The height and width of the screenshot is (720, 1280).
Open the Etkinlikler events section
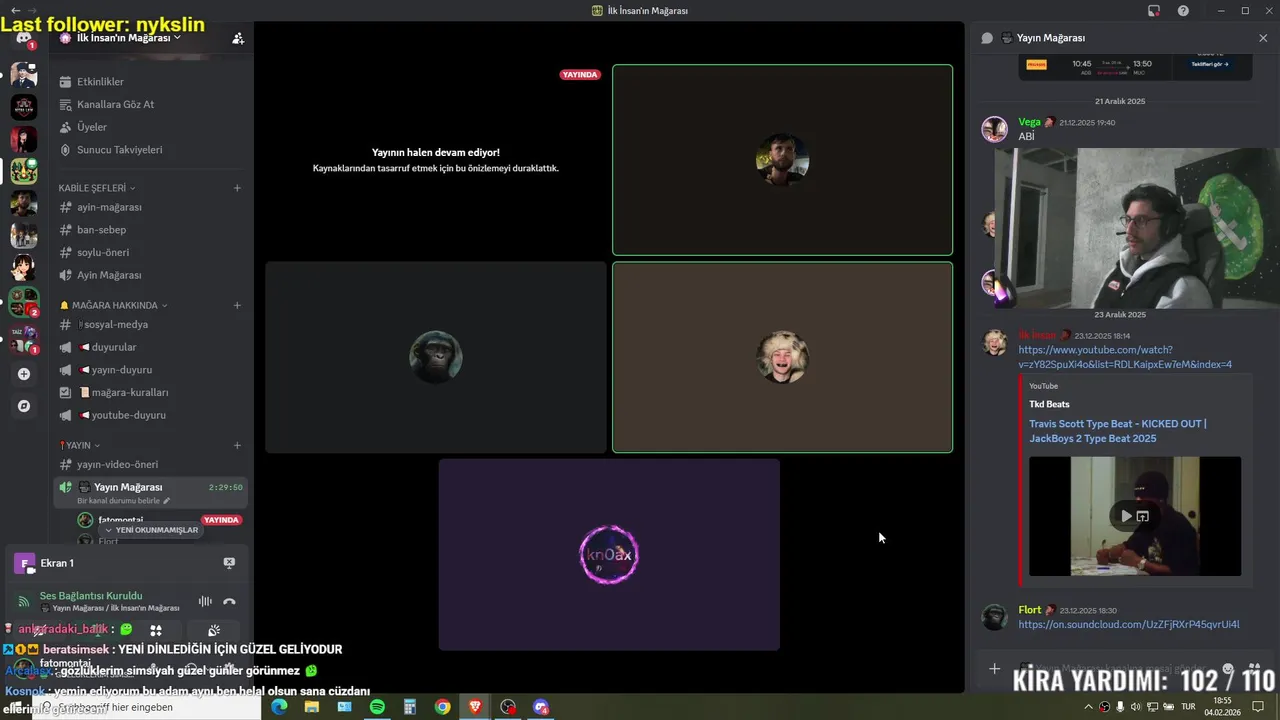(150, 82)
